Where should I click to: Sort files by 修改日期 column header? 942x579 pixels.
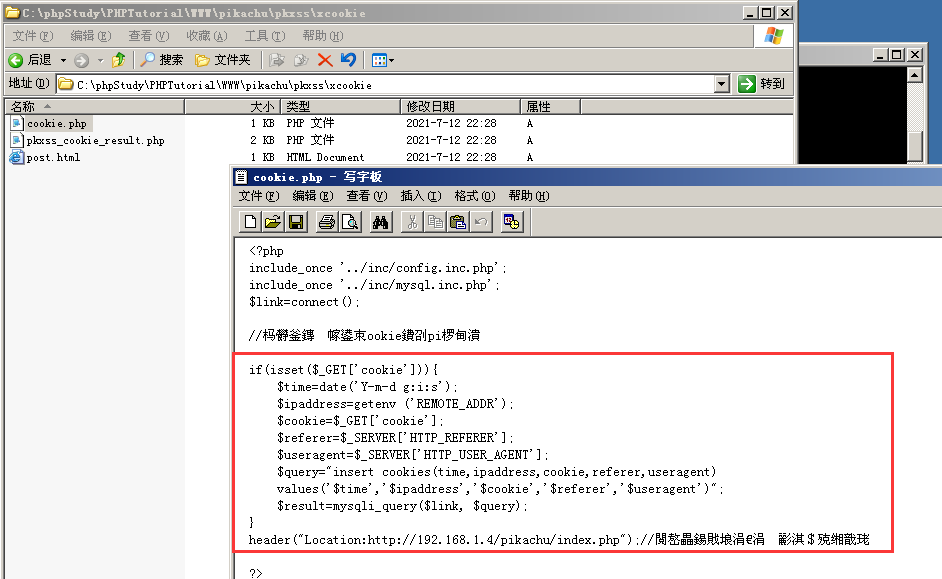[x=430, y=106]
